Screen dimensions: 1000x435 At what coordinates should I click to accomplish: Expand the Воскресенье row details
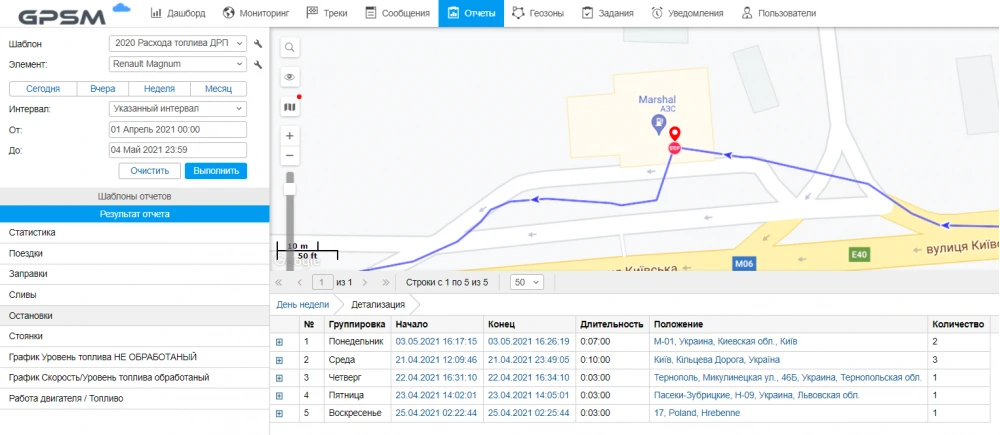pos(279,412)
